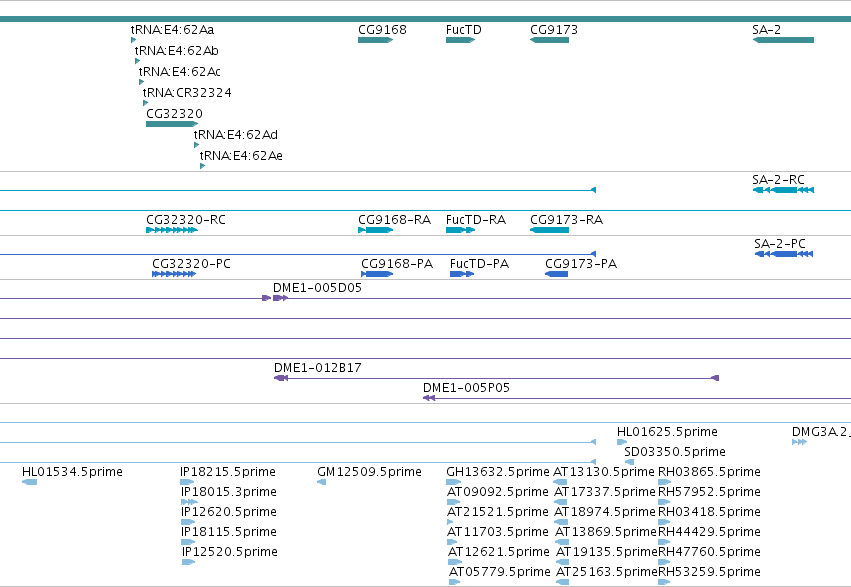The width and height of the screenshot is (851, 587).
Task: Select the AT17337.5prime EST label
Action: [605, 492]
